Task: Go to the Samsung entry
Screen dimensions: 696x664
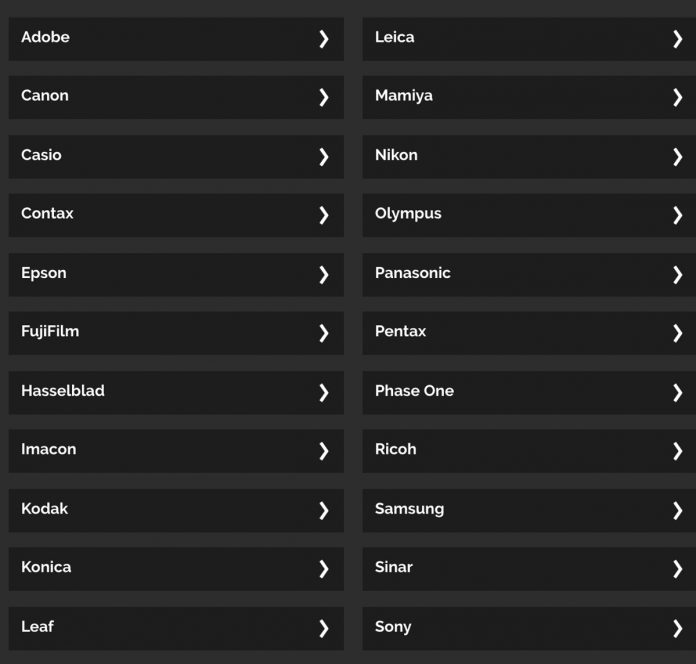Action: [x=529, y=510]
